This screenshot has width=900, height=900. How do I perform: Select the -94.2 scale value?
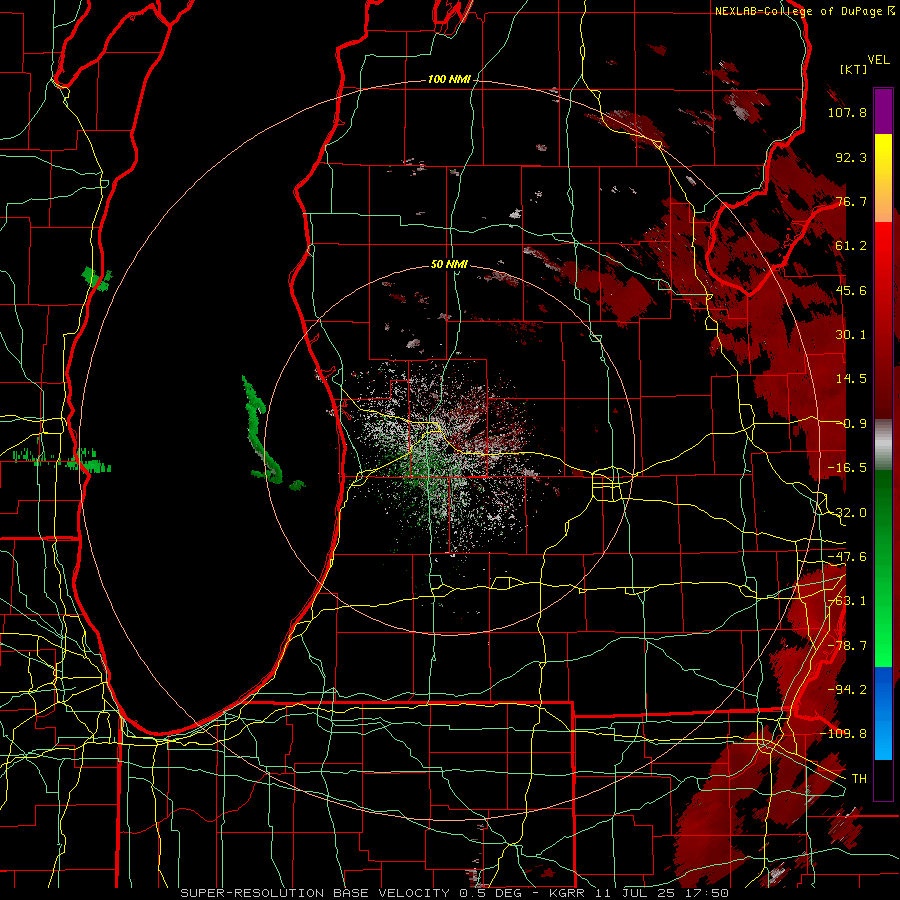847,689
